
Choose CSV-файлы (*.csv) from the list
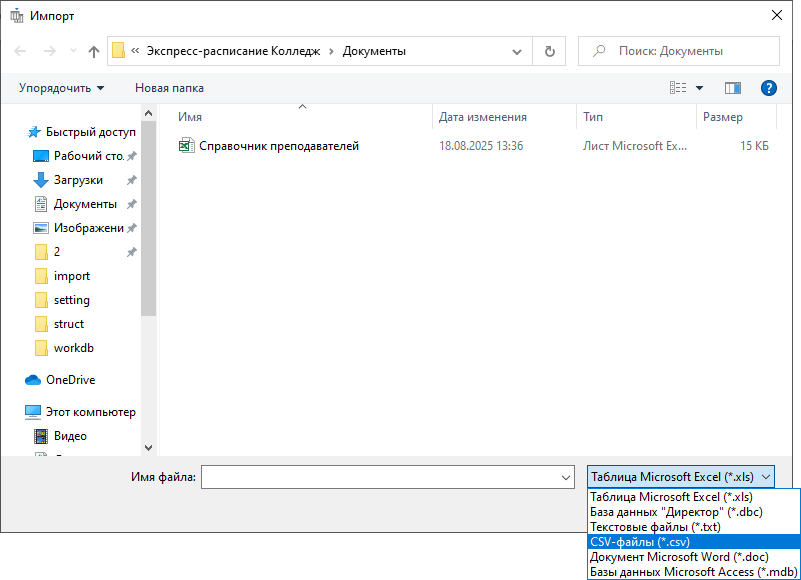(x=640, y=541)
